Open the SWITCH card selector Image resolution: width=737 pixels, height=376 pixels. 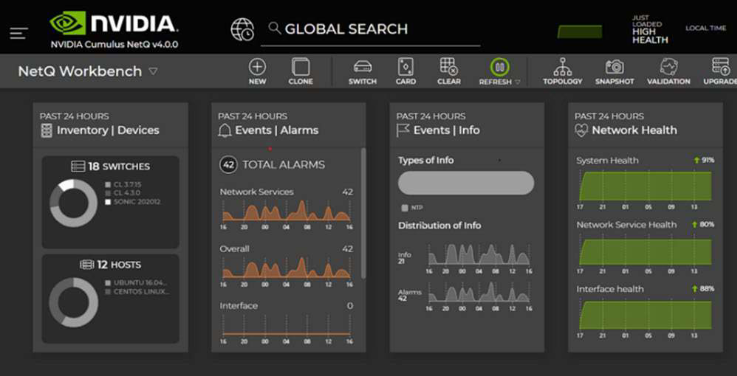tap(362, 71)
